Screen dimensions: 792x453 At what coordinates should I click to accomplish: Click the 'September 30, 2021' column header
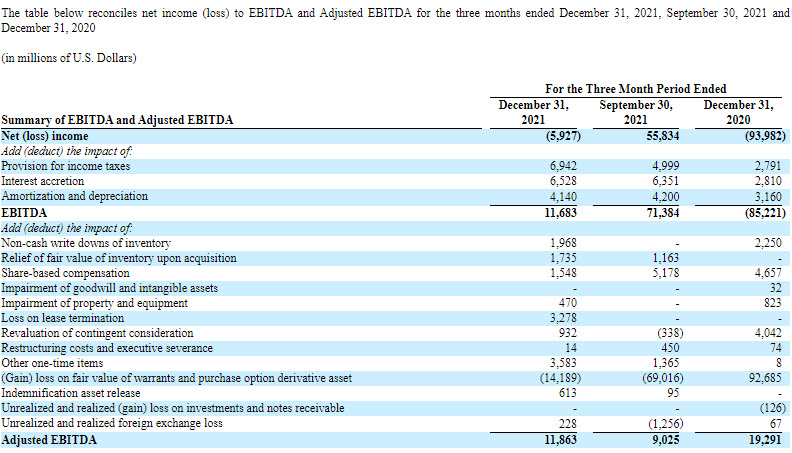click(x=636, y=112)
